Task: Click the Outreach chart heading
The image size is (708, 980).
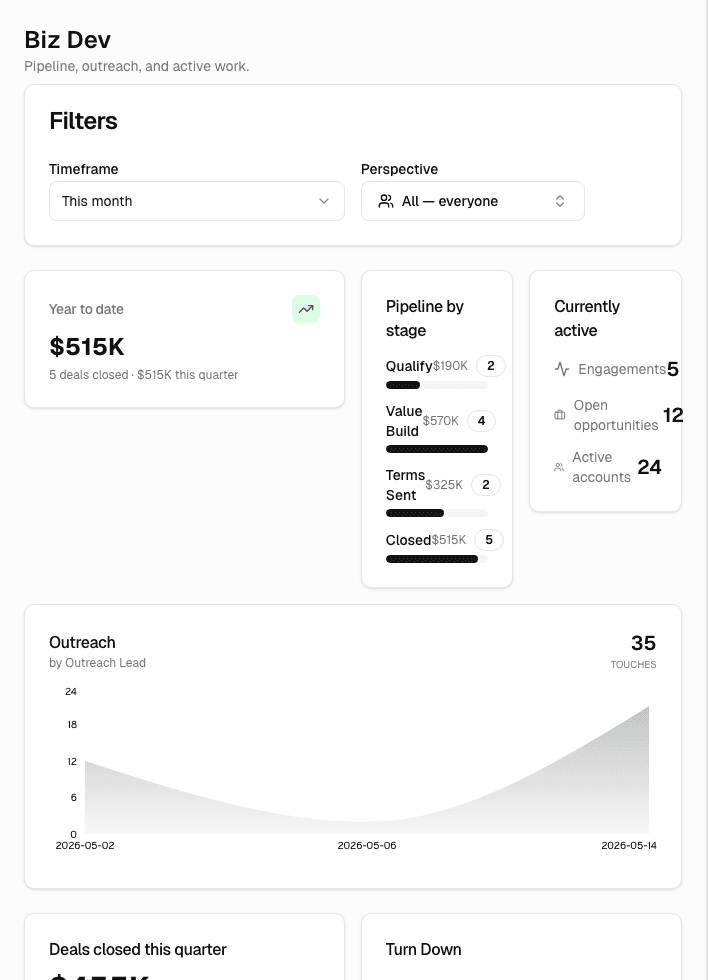Action: [82, 642]
